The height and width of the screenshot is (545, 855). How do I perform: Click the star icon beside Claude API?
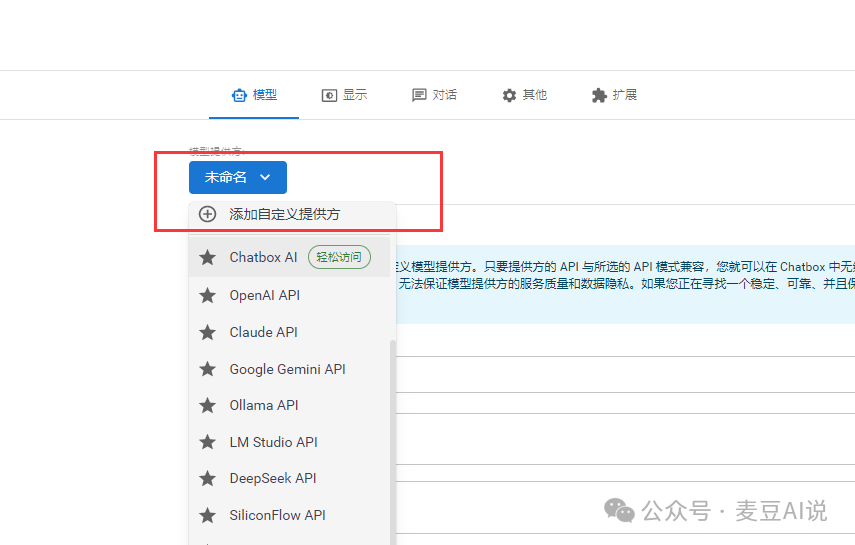pos(207,332)
